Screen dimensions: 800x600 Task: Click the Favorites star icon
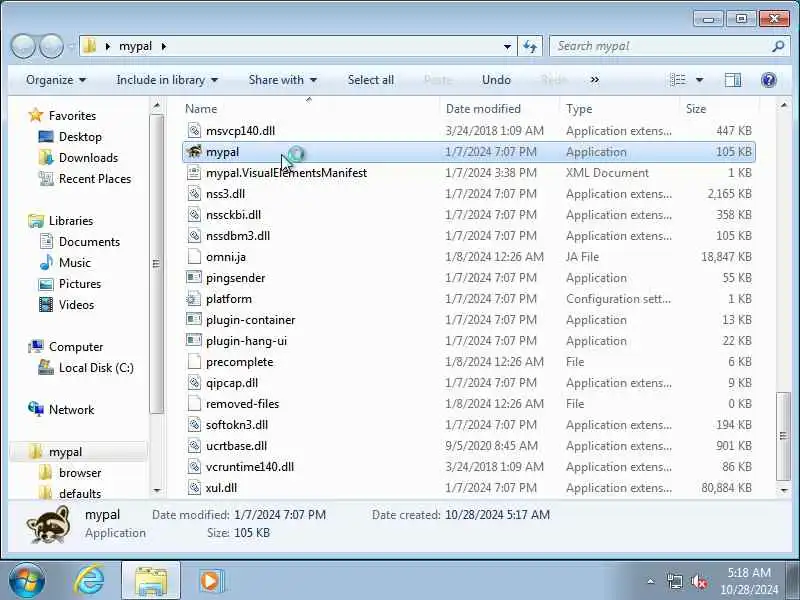pyautogui.click(x=36, y=115)
